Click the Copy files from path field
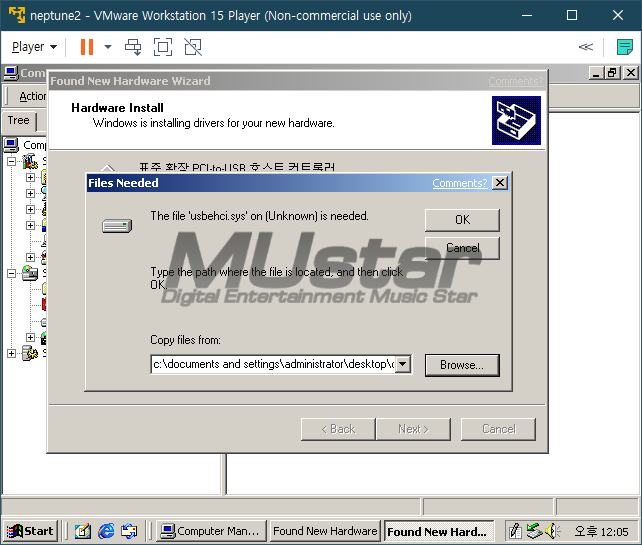Viewport: 642px width, 545px height. point(273,364)
